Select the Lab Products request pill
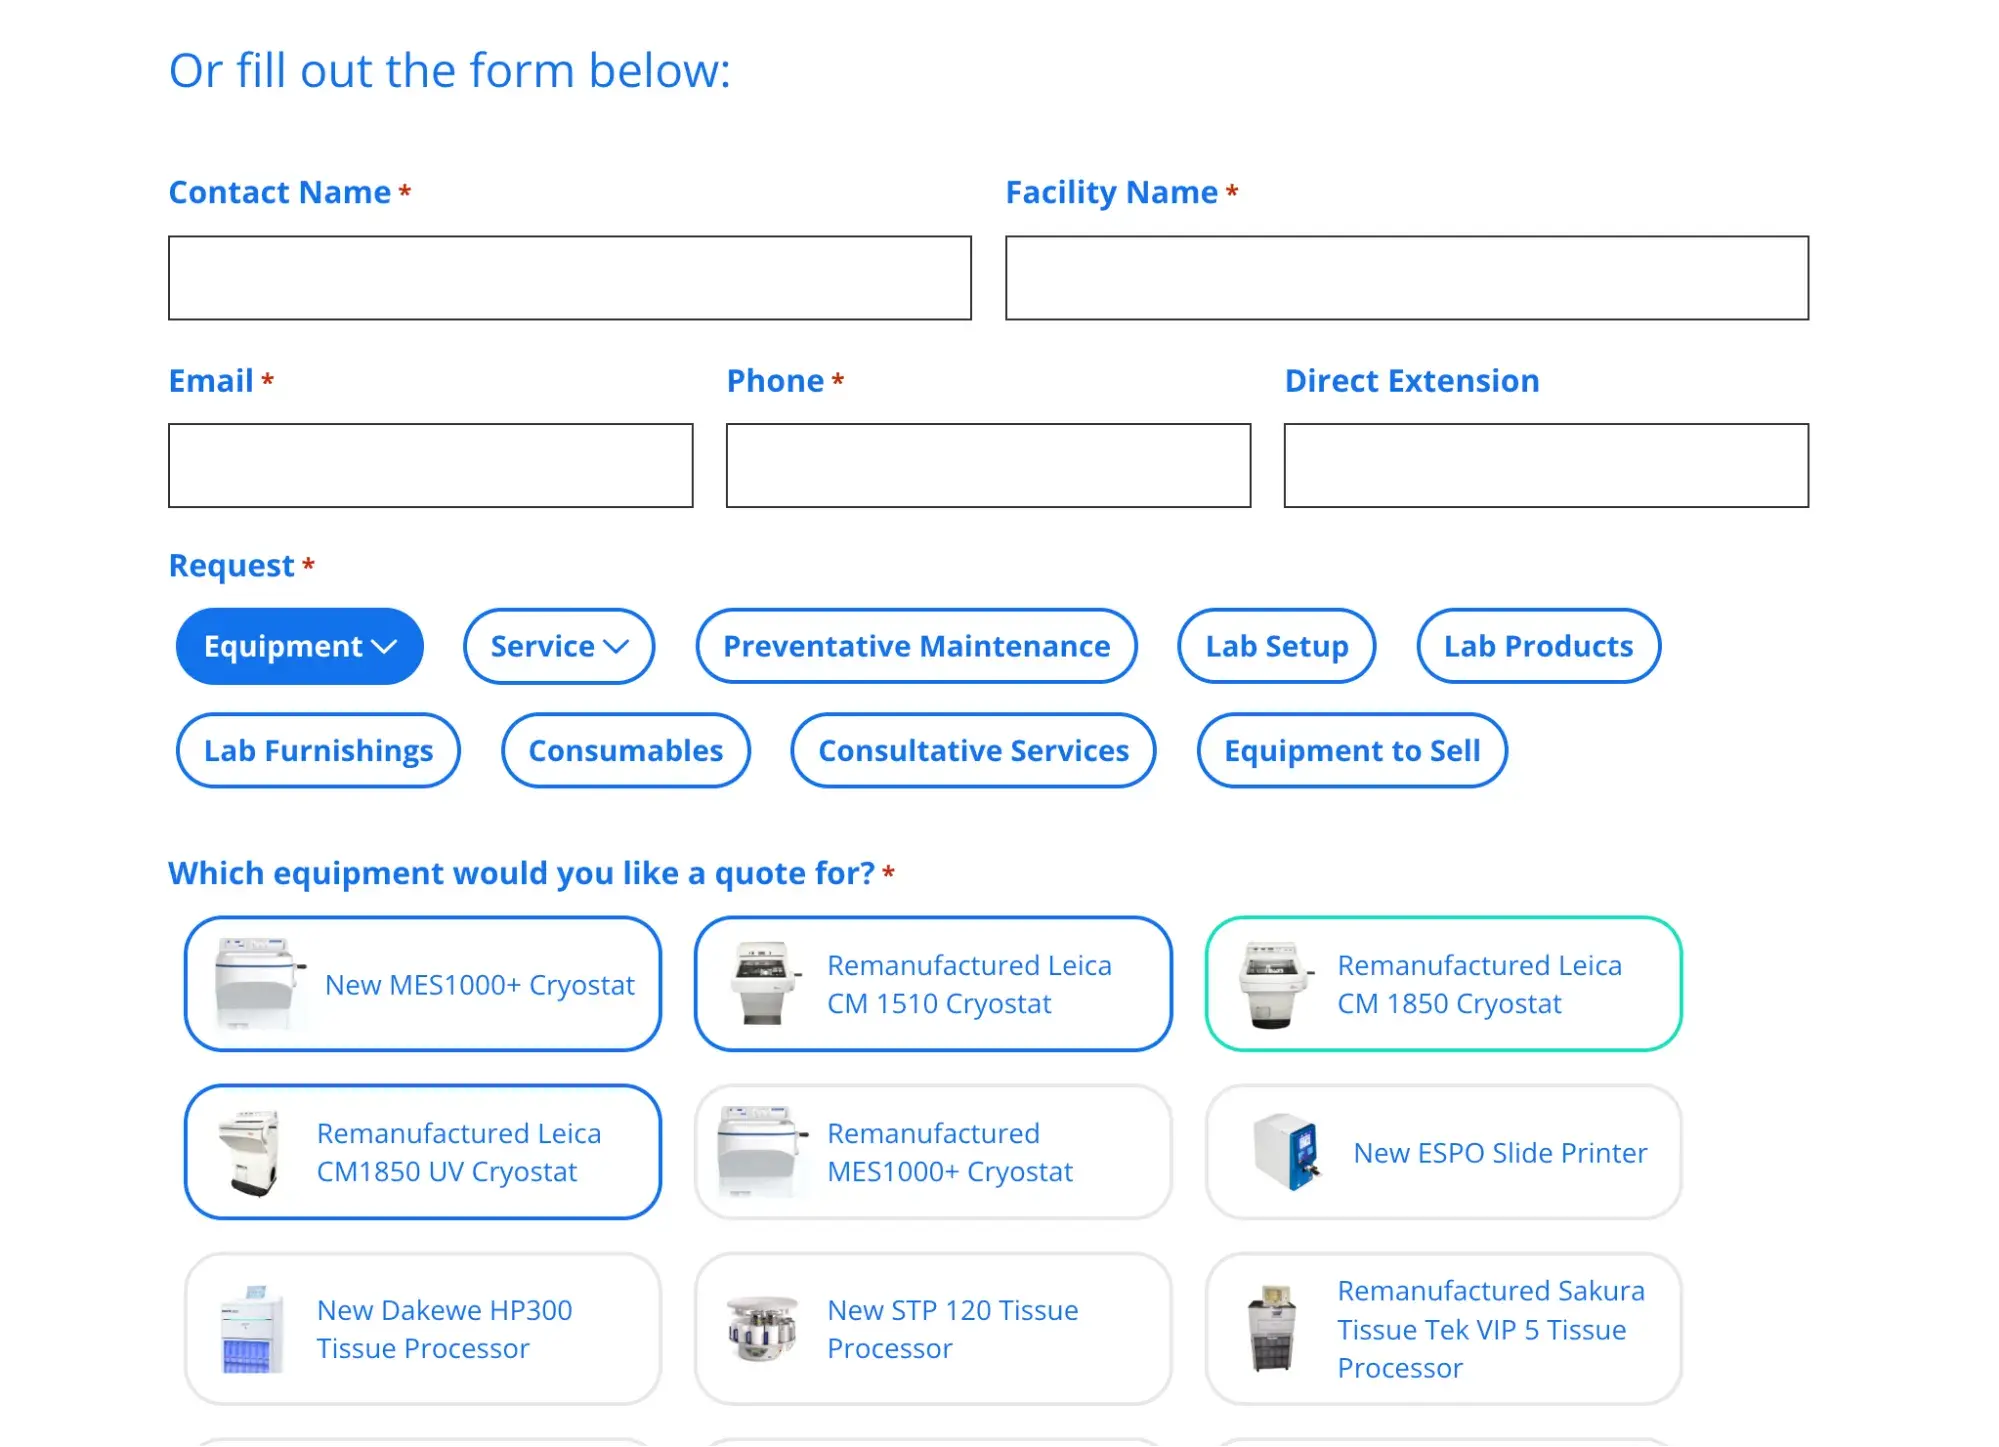The image size is (1999, 1447). pos(1538,646)
